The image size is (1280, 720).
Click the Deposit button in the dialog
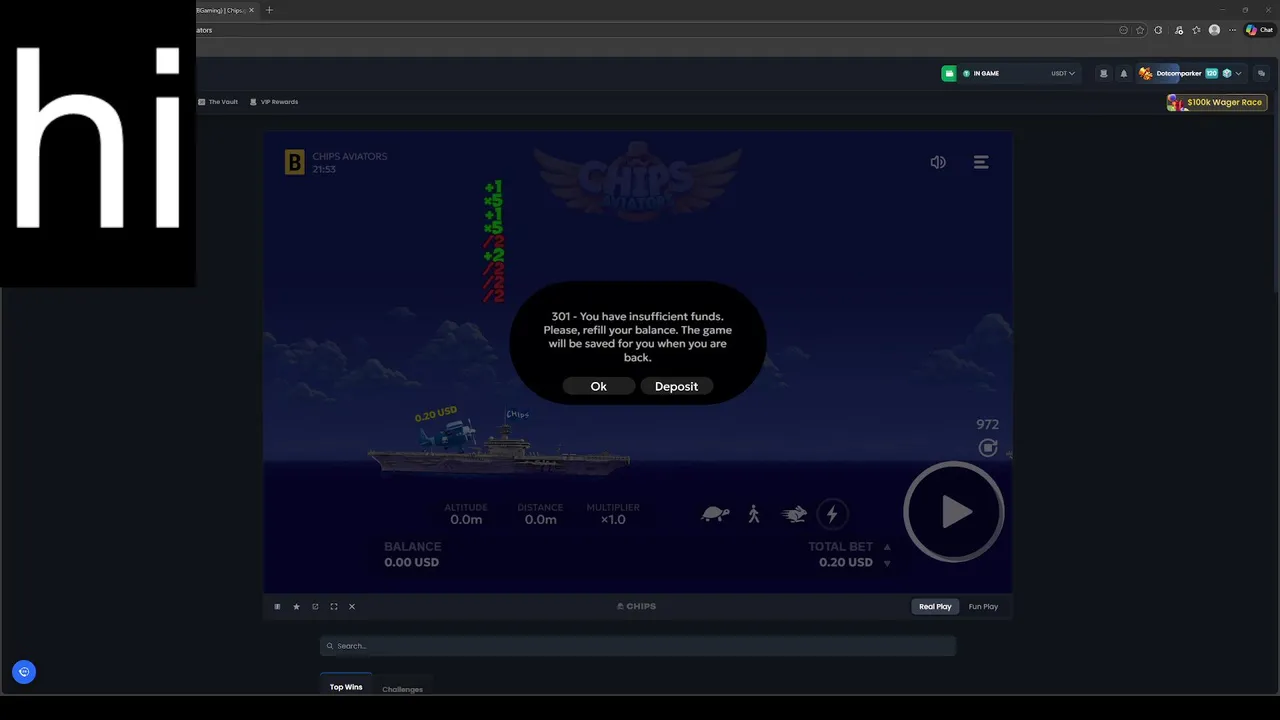(676, 386)
